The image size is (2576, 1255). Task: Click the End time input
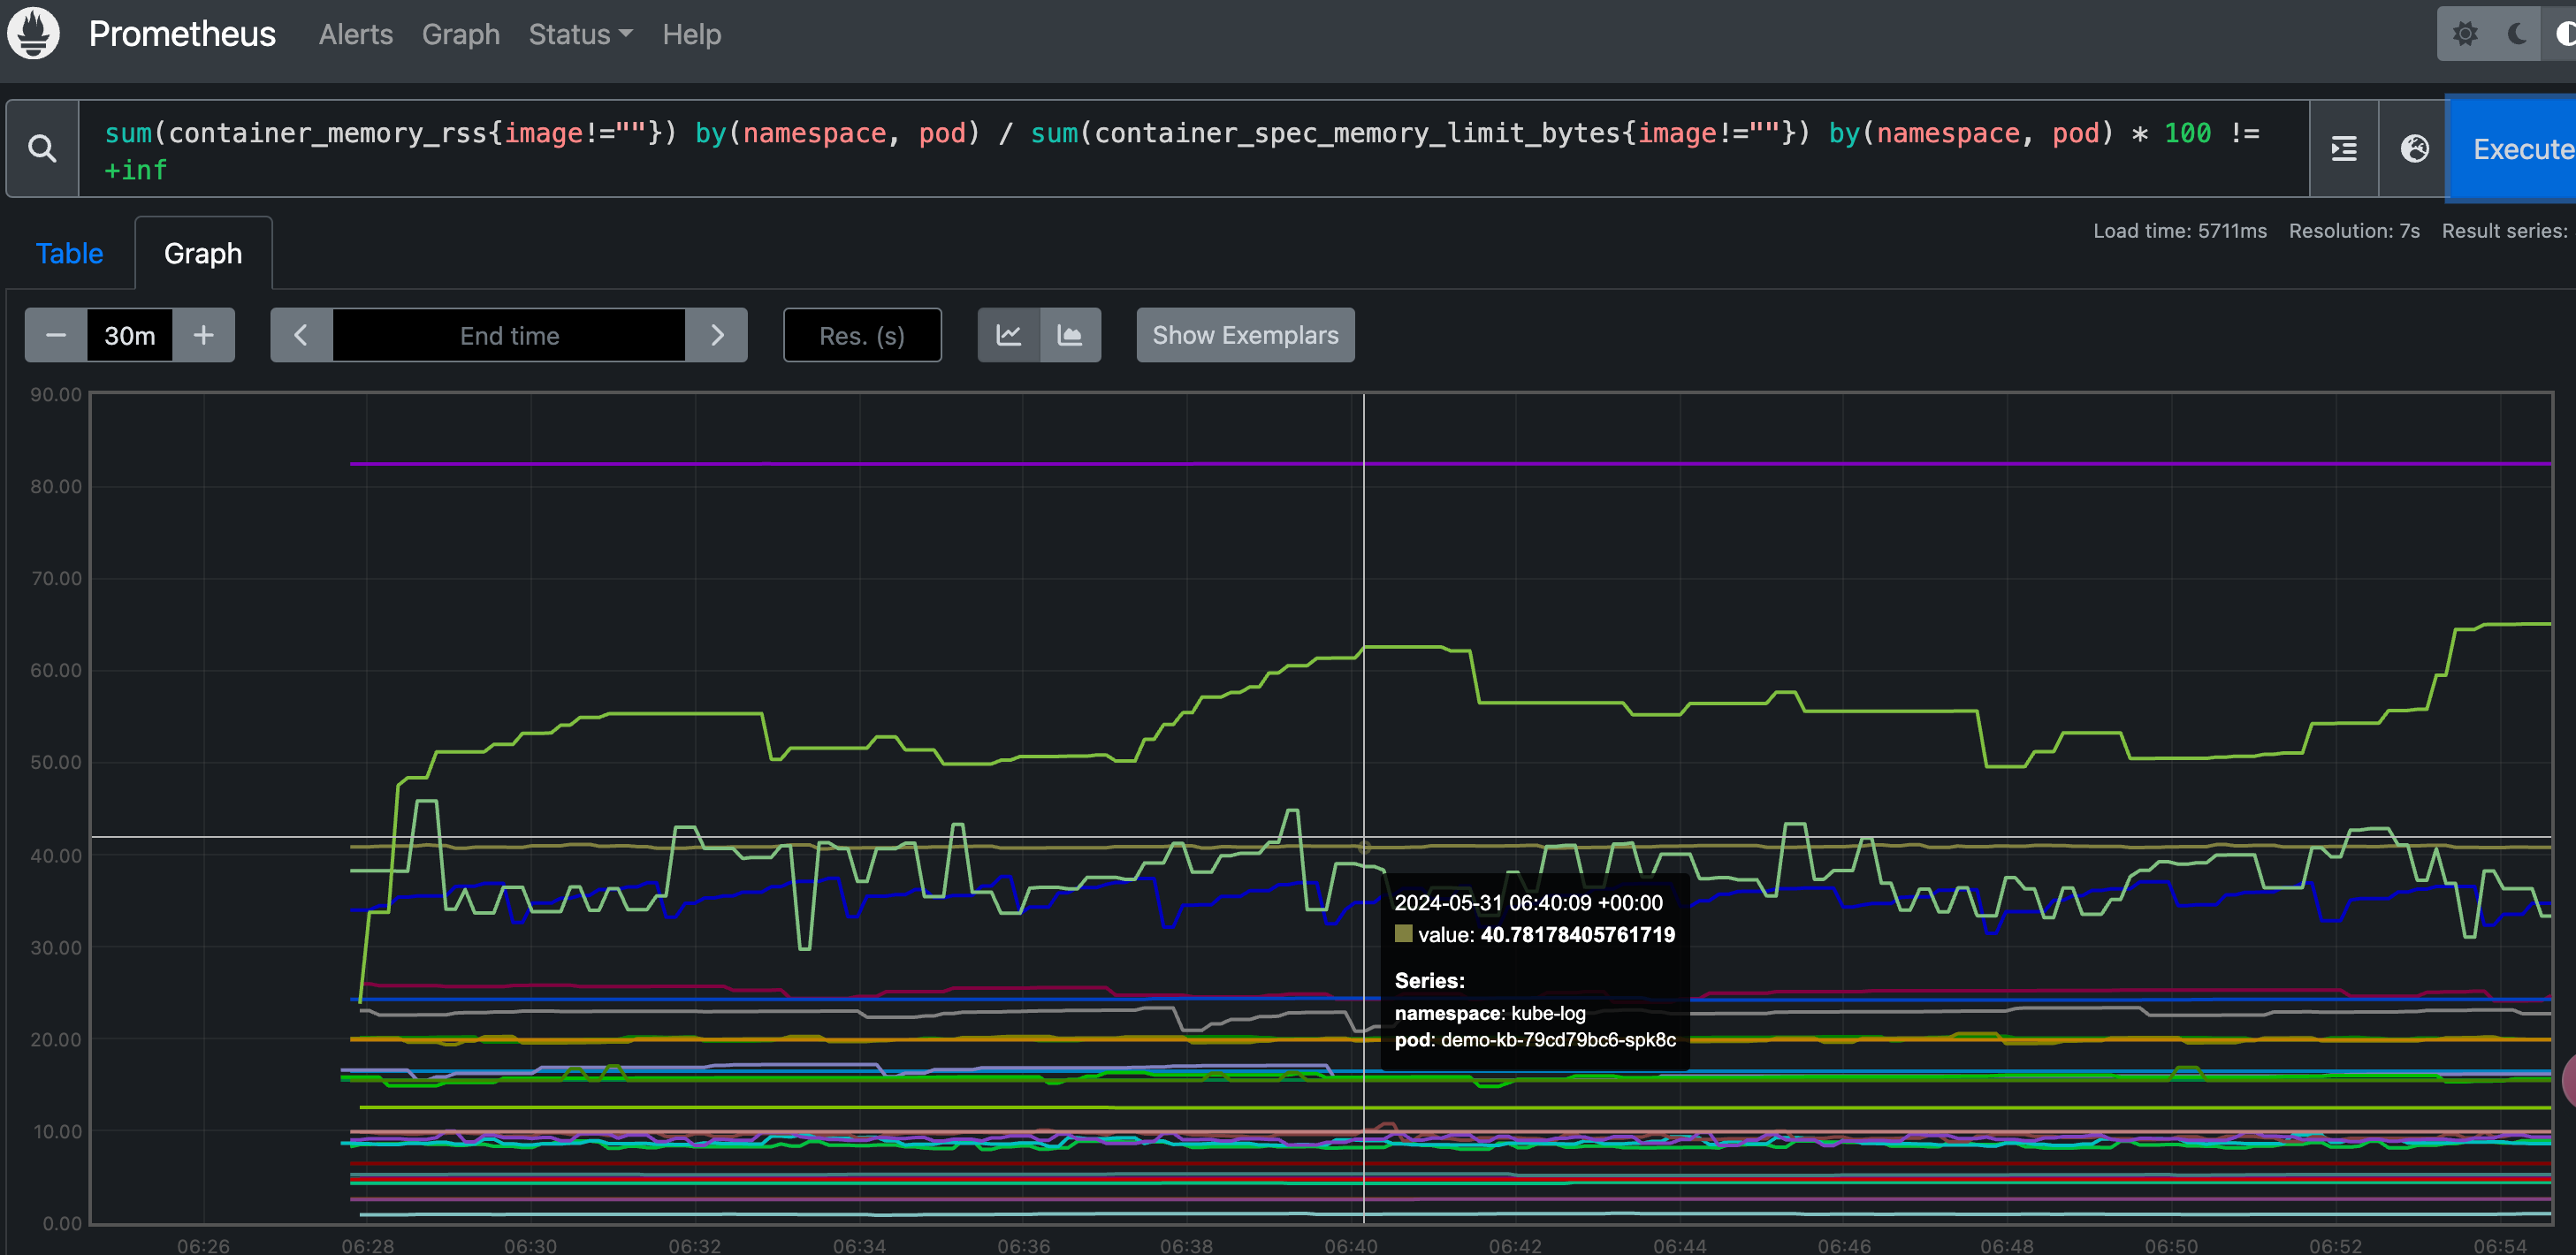pyautogui.click(x=509, y=335)
